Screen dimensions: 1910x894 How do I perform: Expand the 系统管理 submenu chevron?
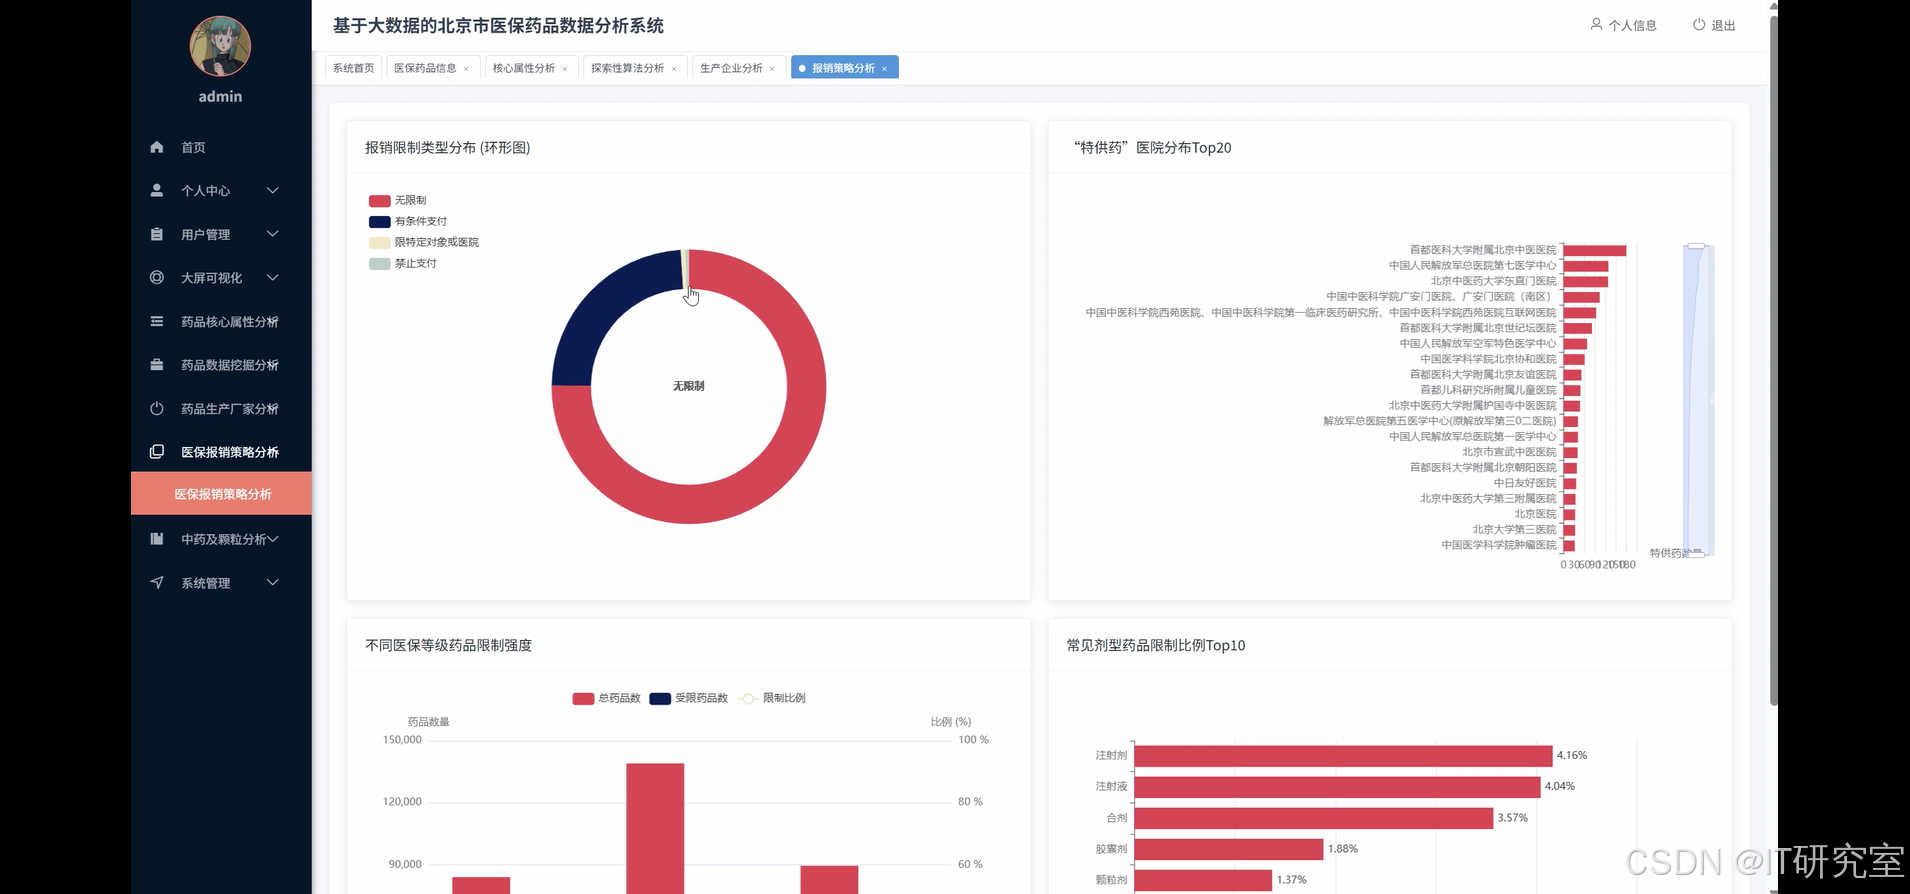[272, 582]
